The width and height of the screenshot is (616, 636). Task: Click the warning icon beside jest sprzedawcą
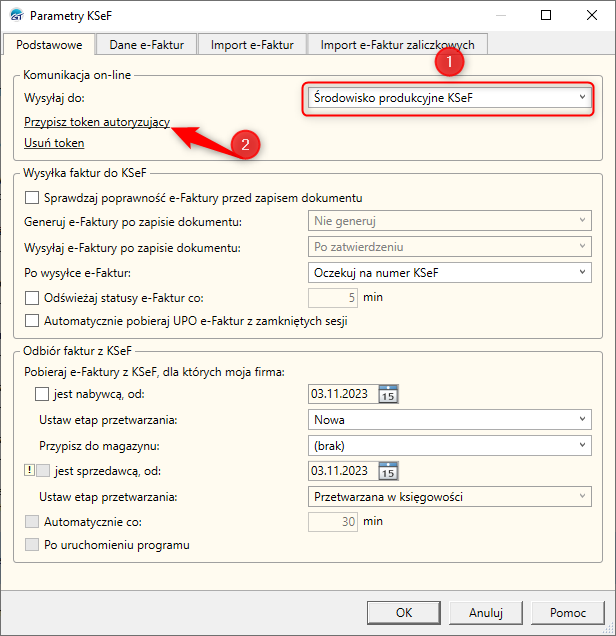click(x=28, y=470)
